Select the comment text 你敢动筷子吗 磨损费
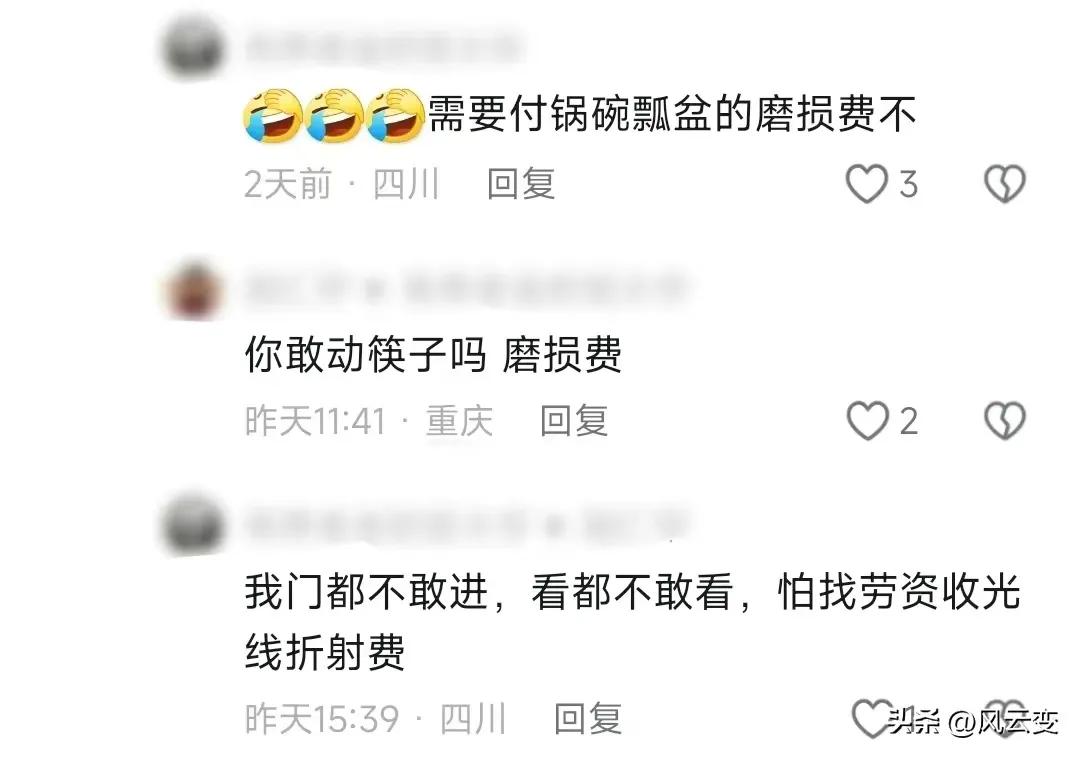 (x=433, y=355)
